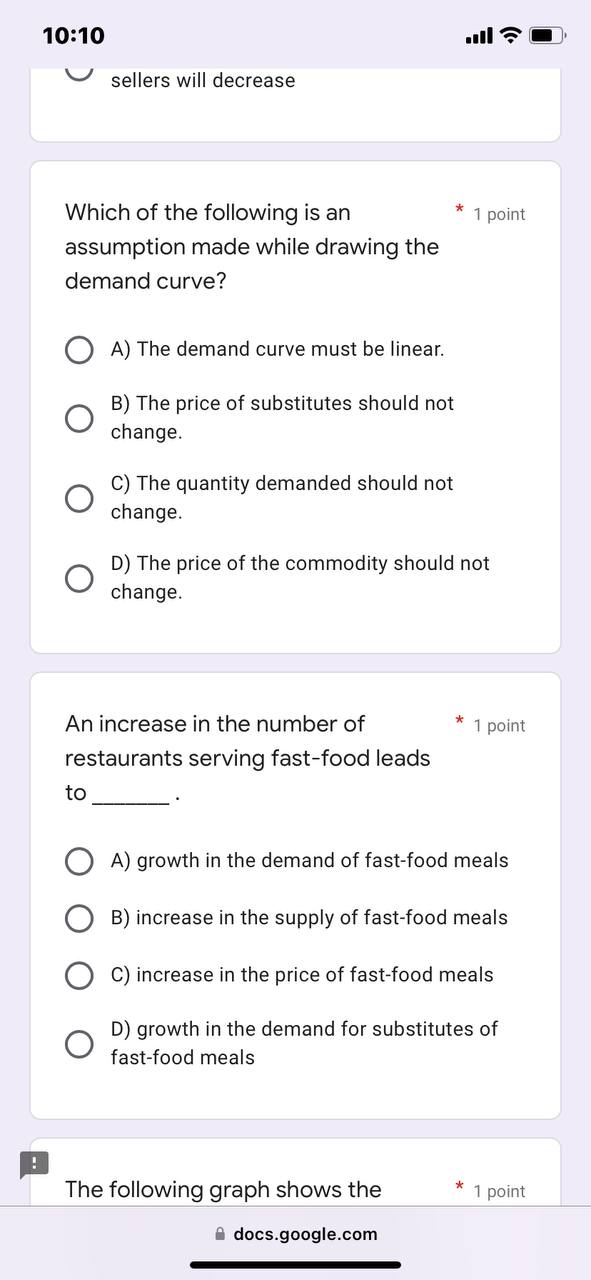
Task: Tap the report abuse exclamation icon
Action: point(34,1164)
